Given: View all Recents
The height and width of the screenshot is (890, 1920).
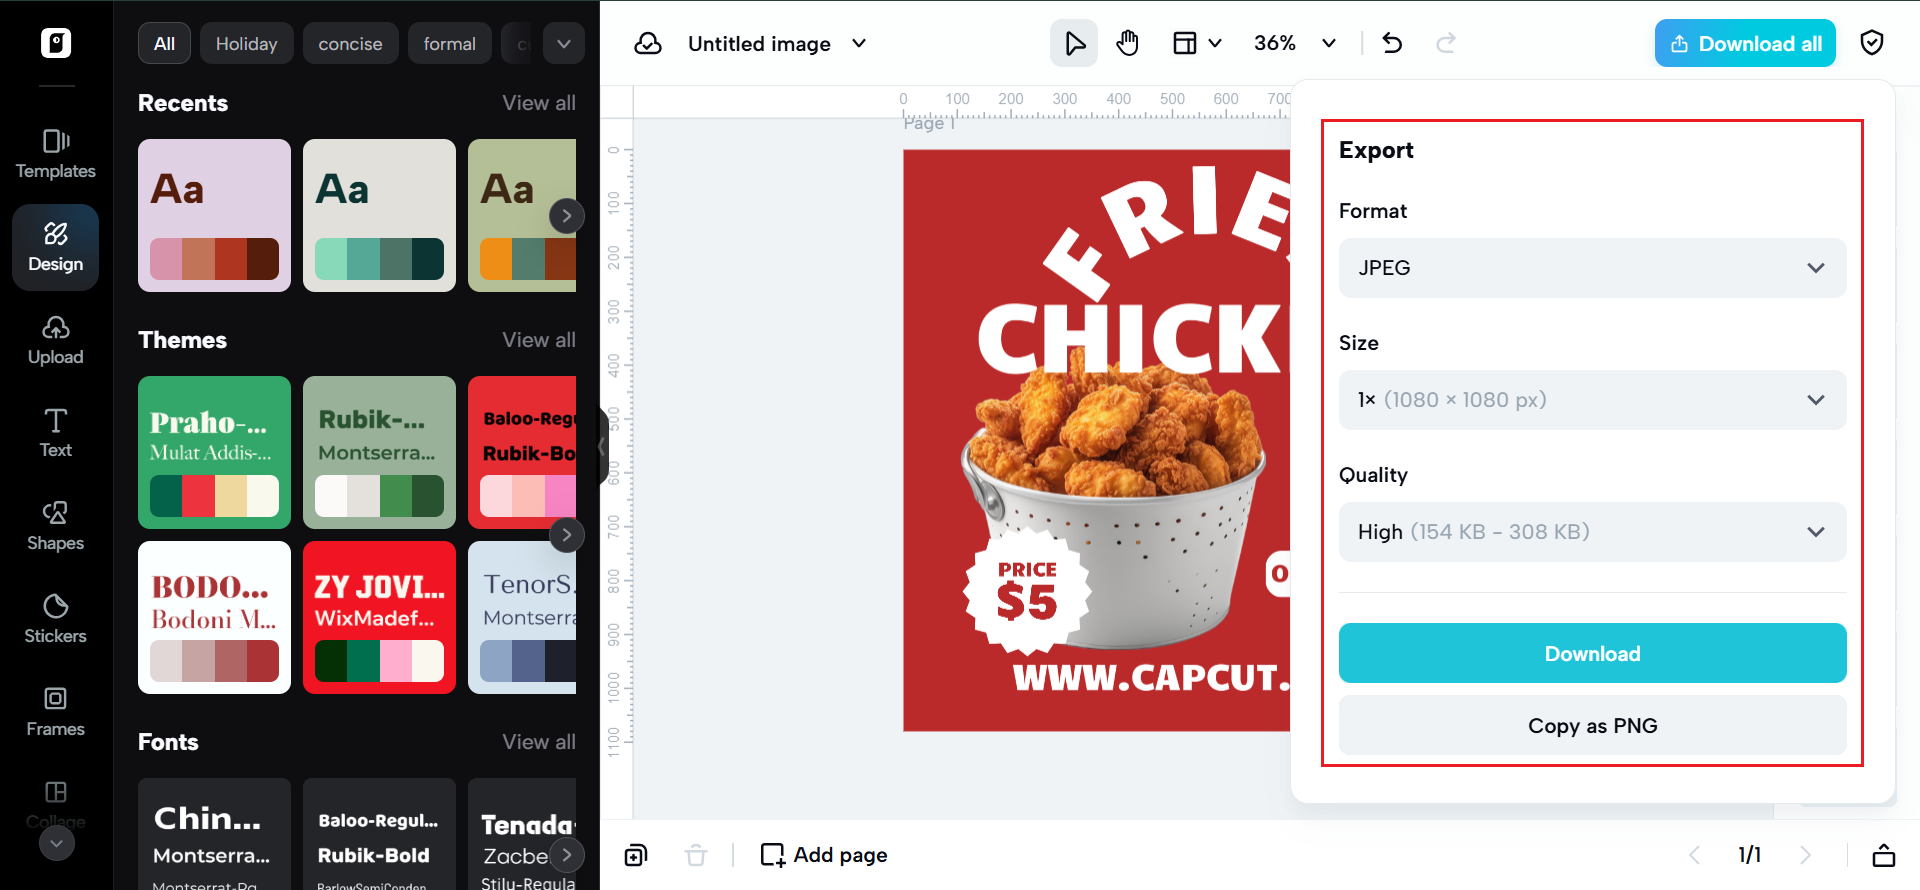Looking at the screenshot, I should pos(539,103).
